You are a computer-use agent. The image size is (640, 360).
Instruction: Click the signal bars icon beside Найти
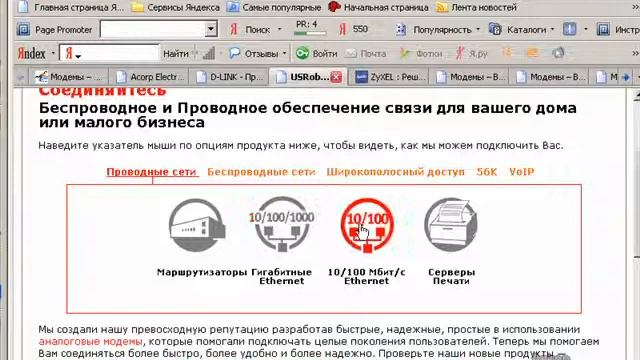(209, 53)
